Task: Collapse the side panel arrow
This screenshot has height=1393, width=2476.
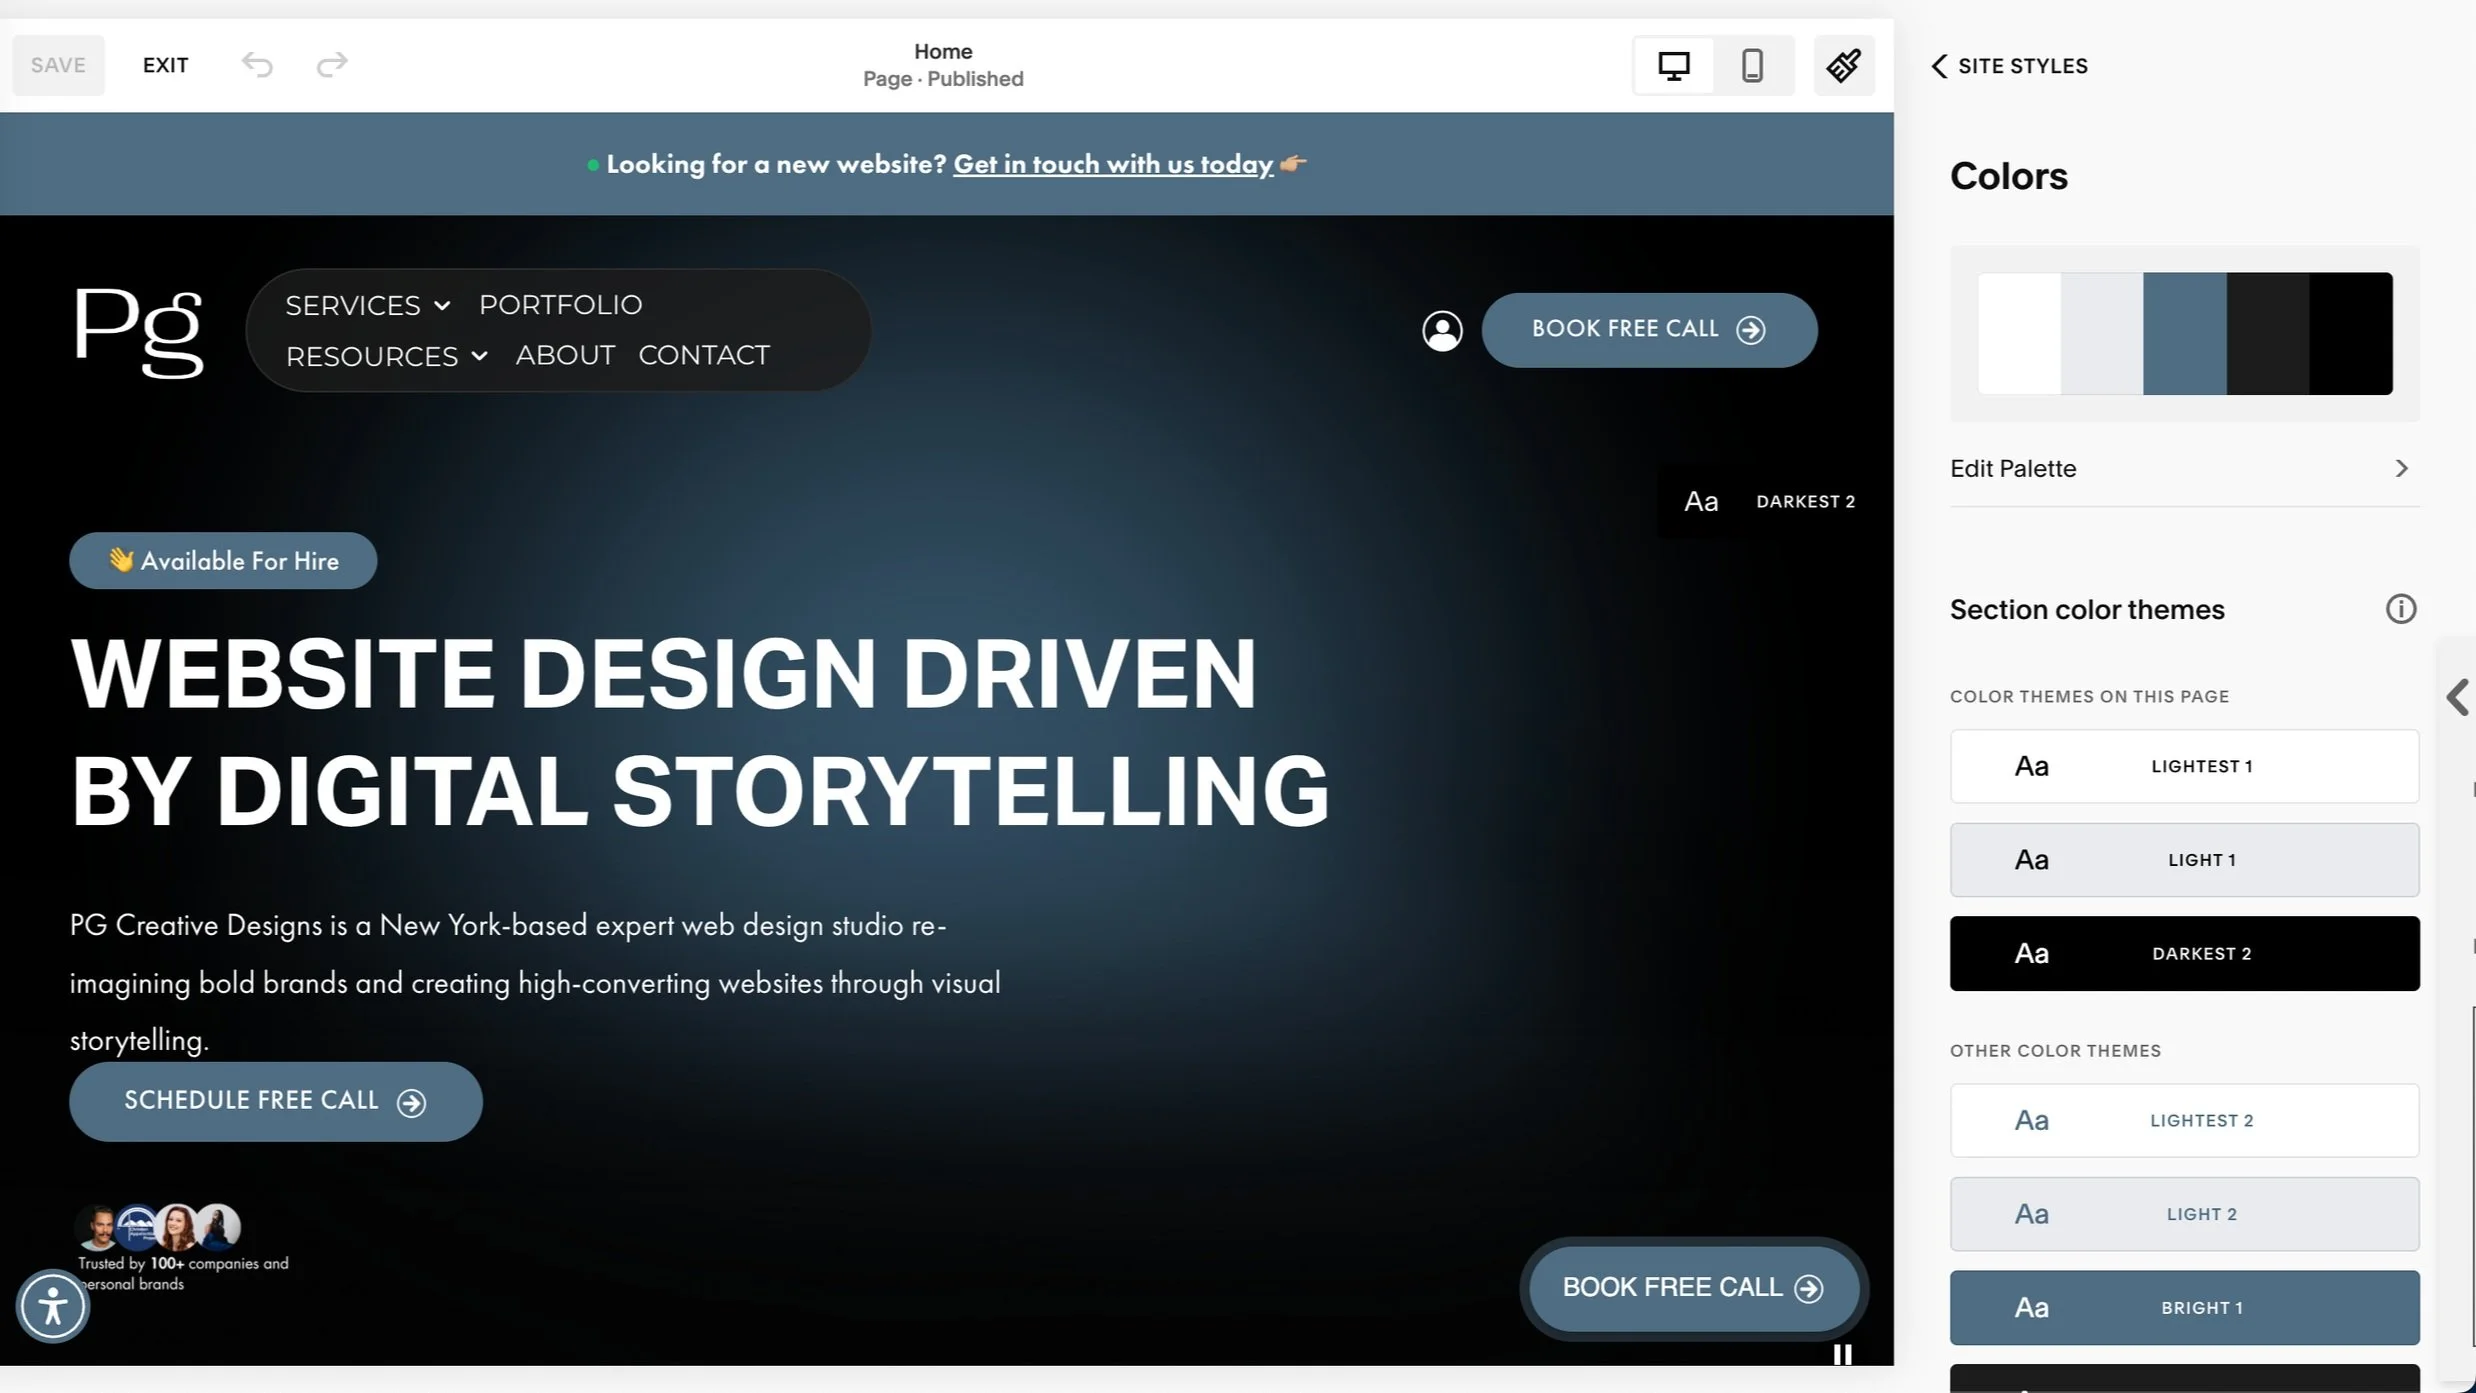Action: coord(2457,697)
